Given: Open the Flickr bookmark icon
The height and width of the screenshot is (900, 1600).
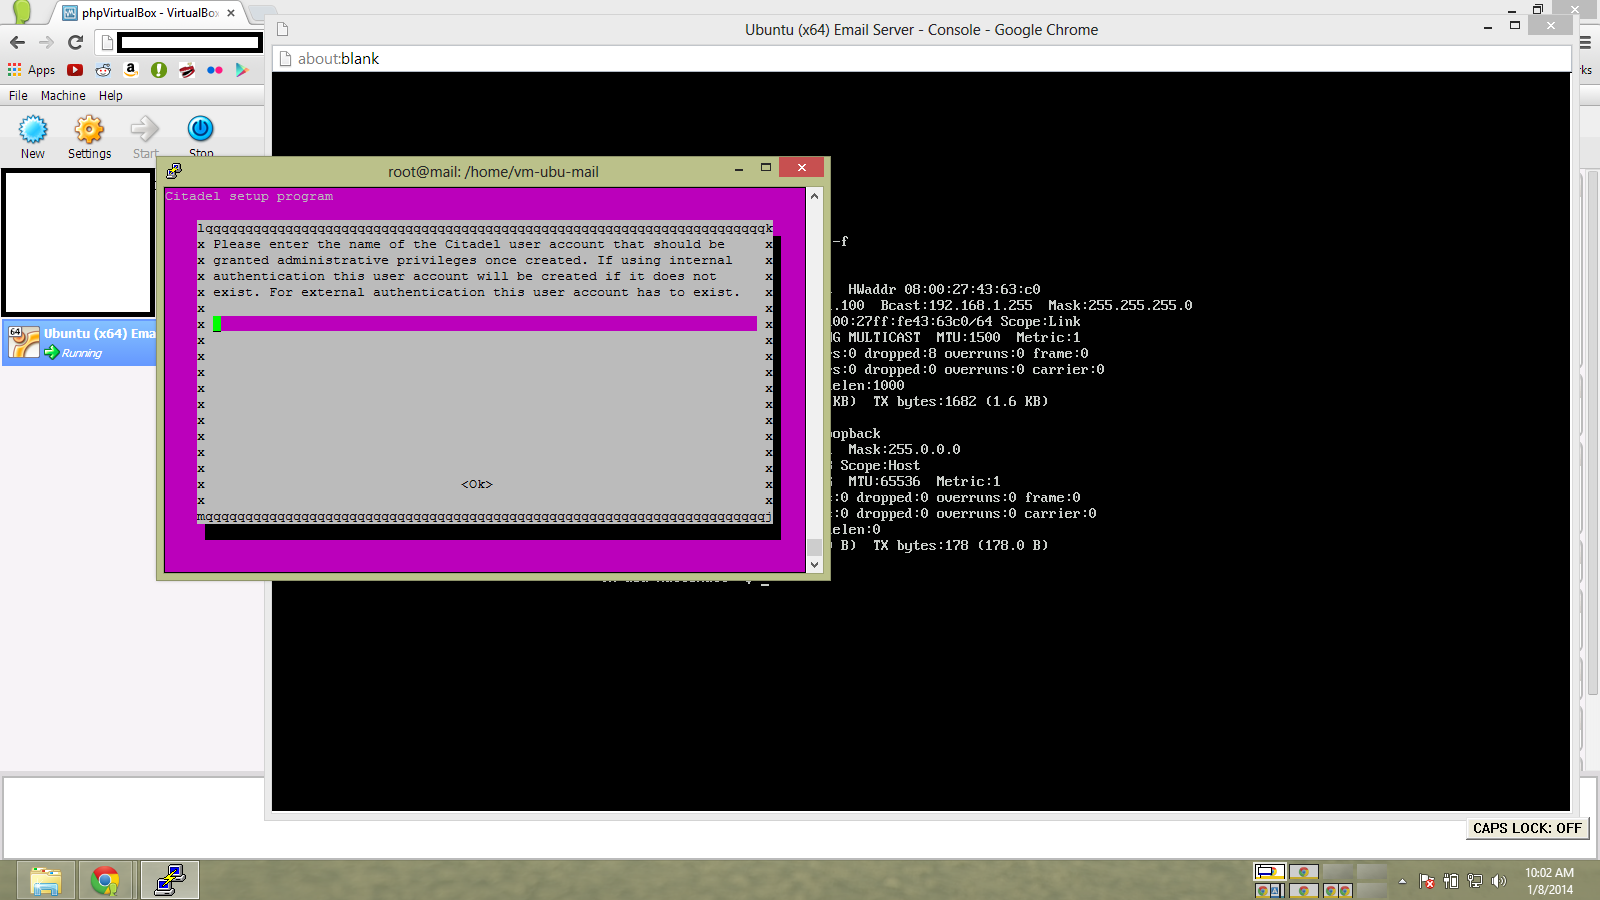Looking at the screenshot, I should point(214,70).
